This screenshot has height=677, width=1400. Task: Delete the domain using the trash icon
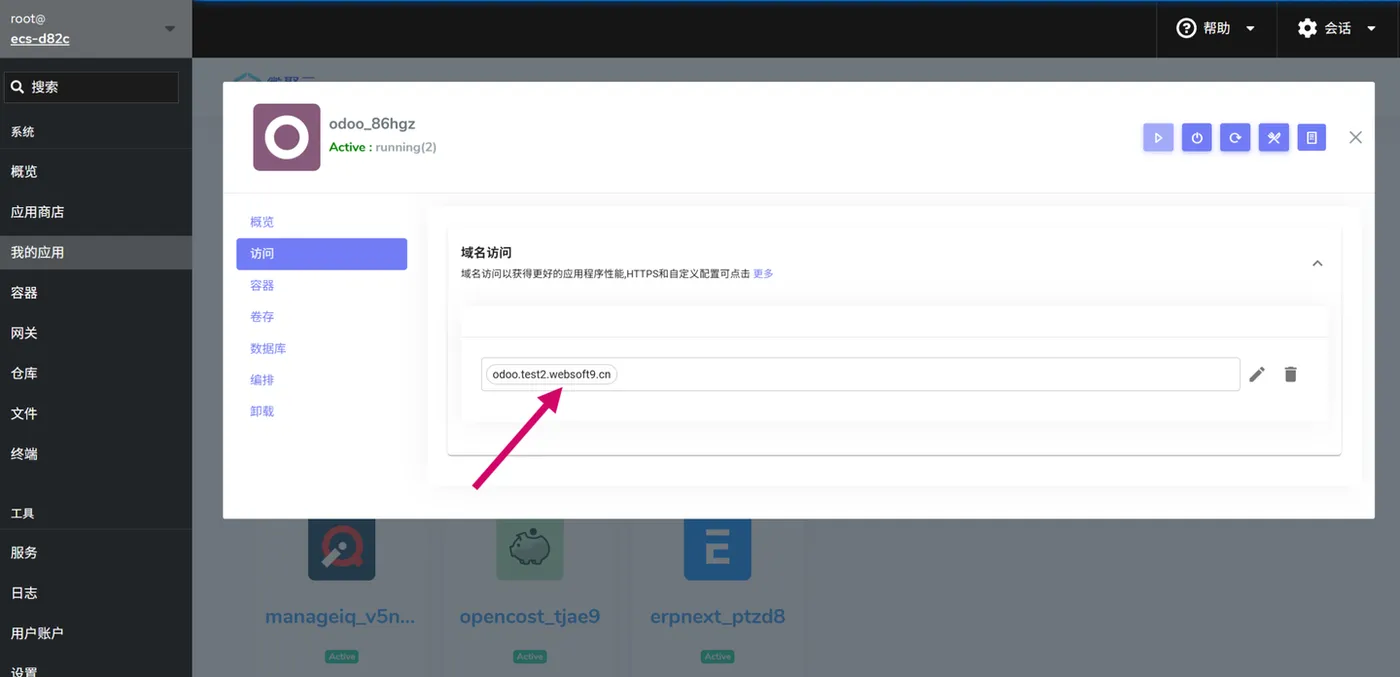(1291, 374)
